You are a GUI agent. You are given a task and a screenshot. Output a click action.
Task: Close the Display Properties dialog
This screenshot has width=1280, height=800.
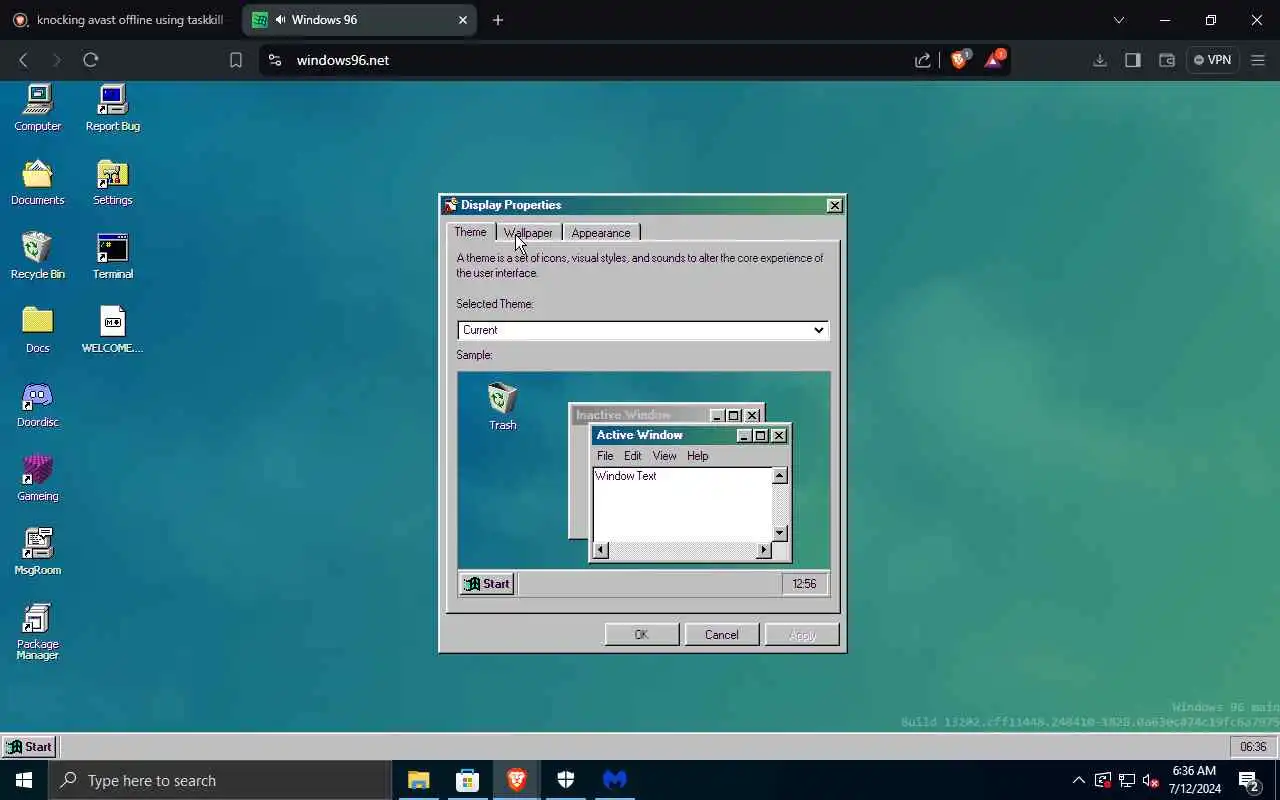point(834,205)
